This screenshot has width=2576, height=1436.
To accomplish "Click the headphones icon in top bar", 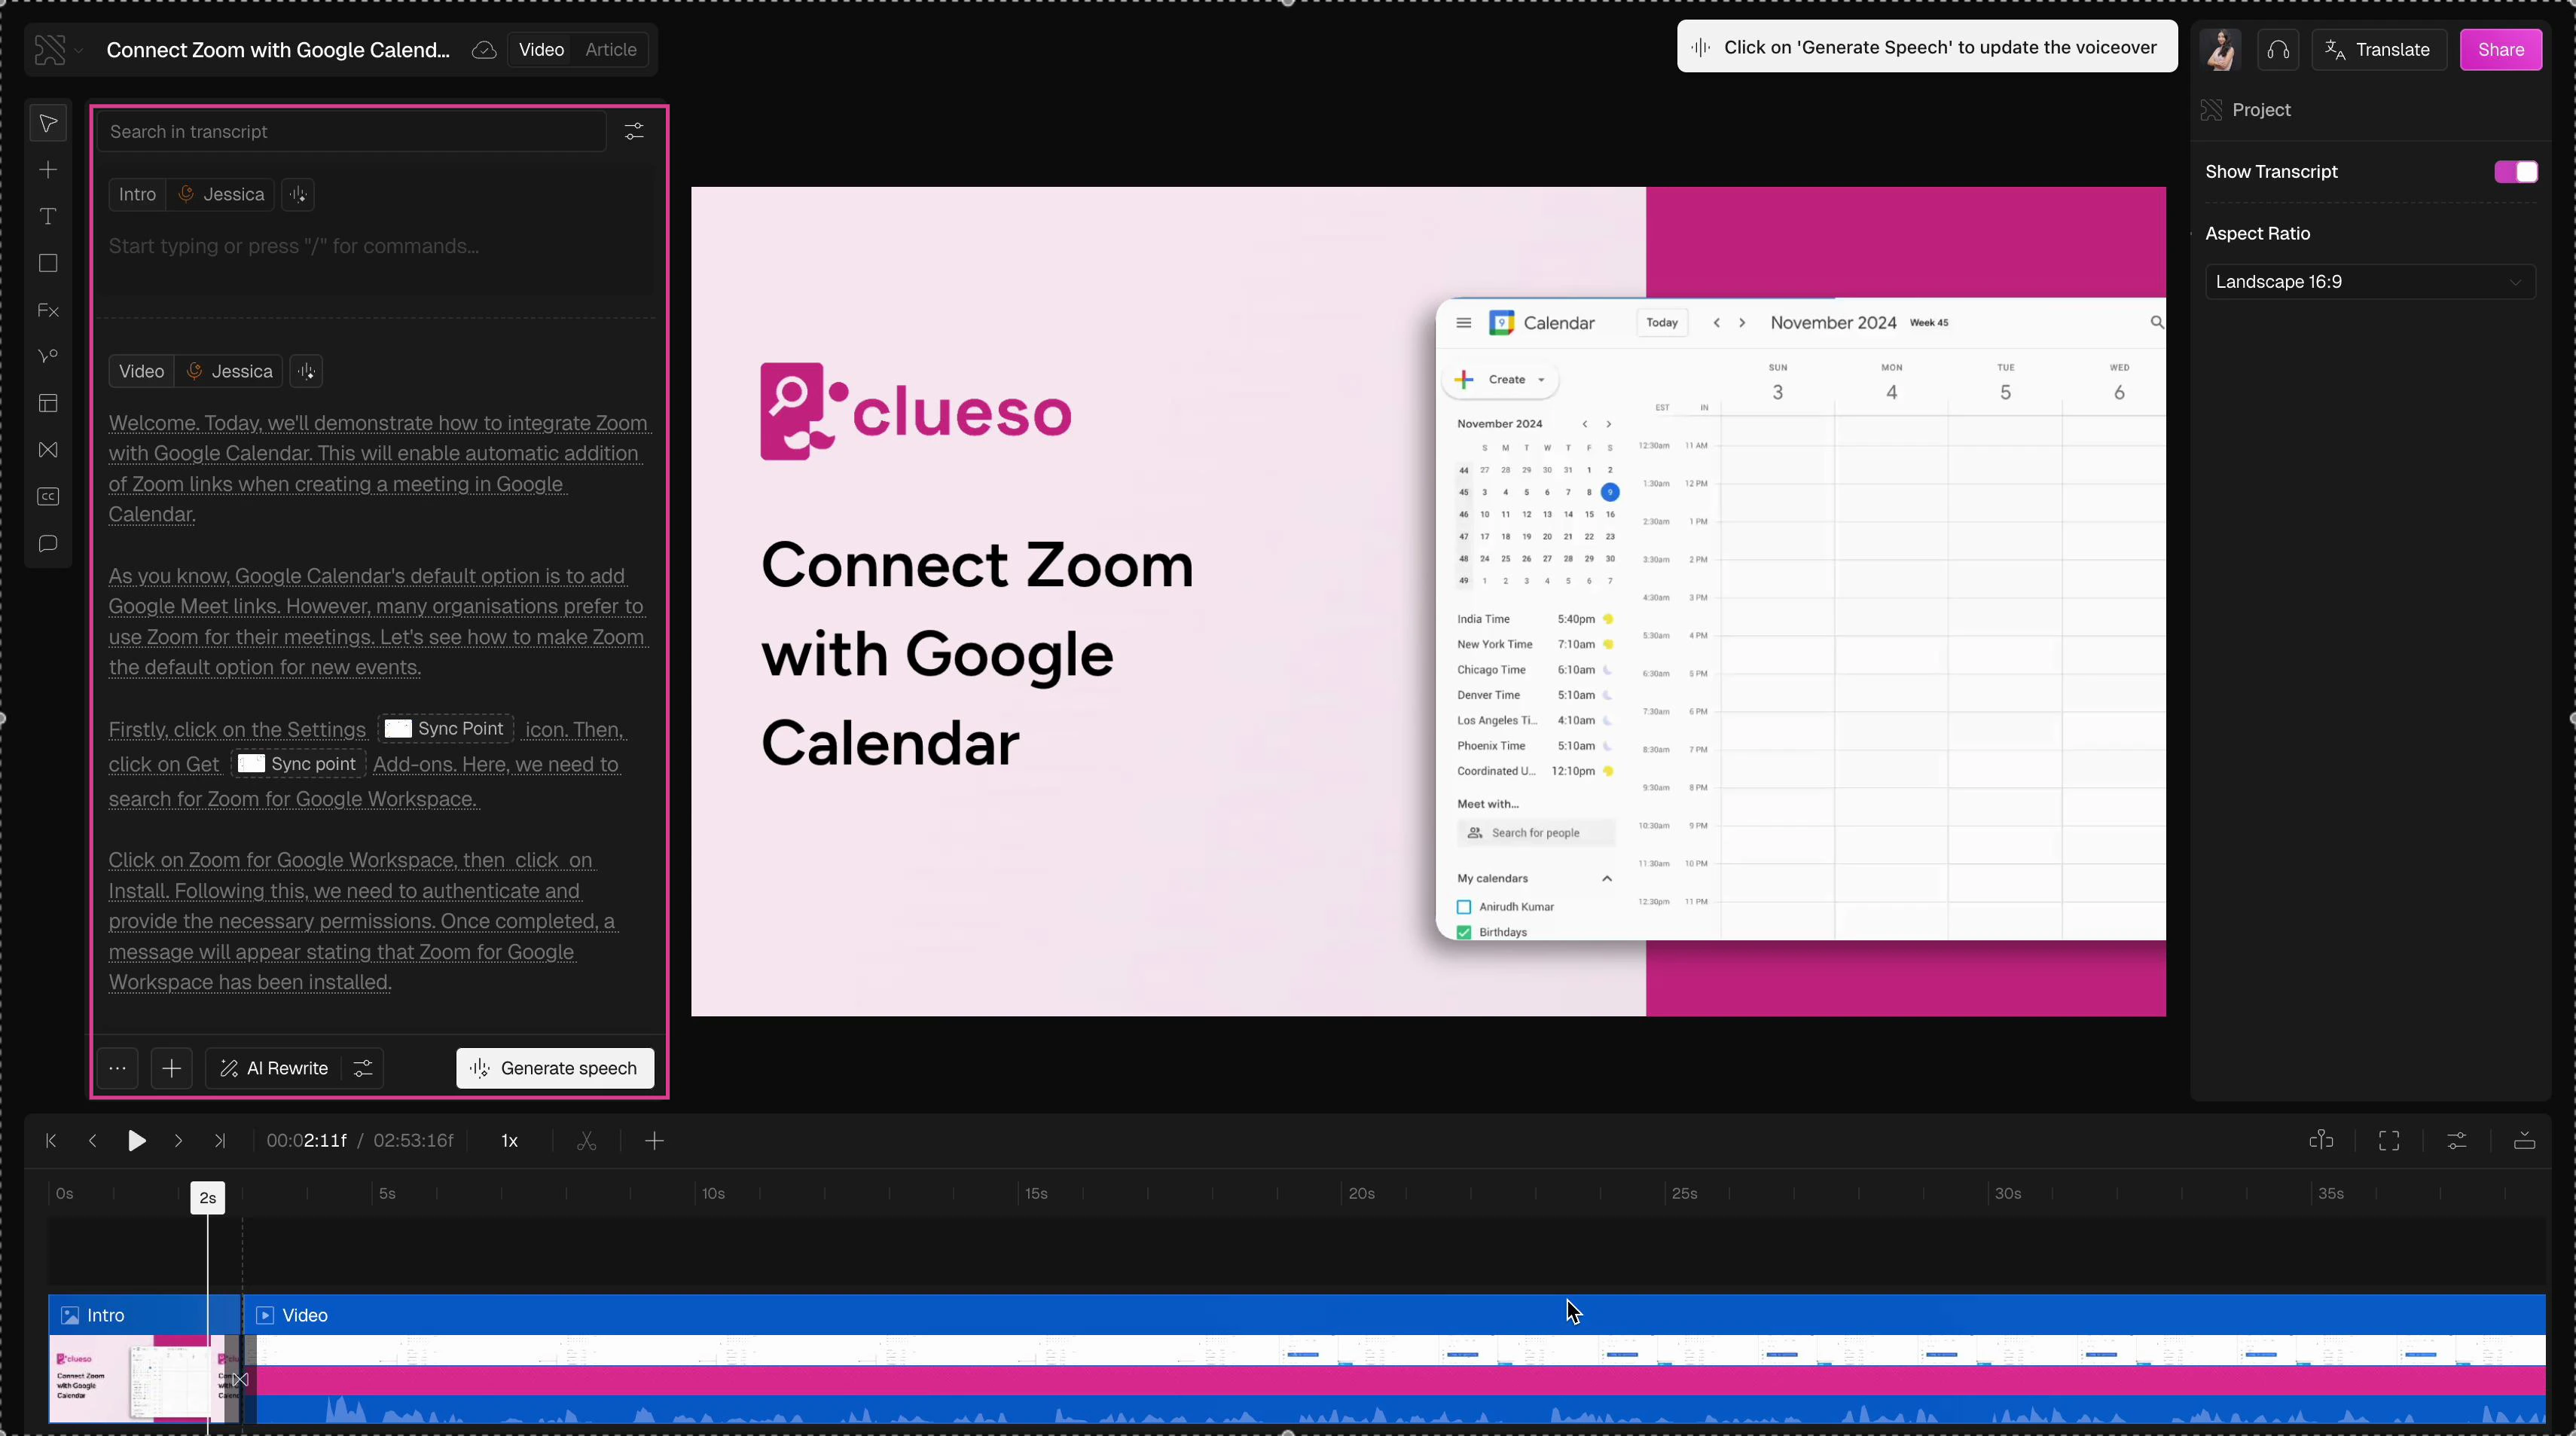I will (2278, 50).
